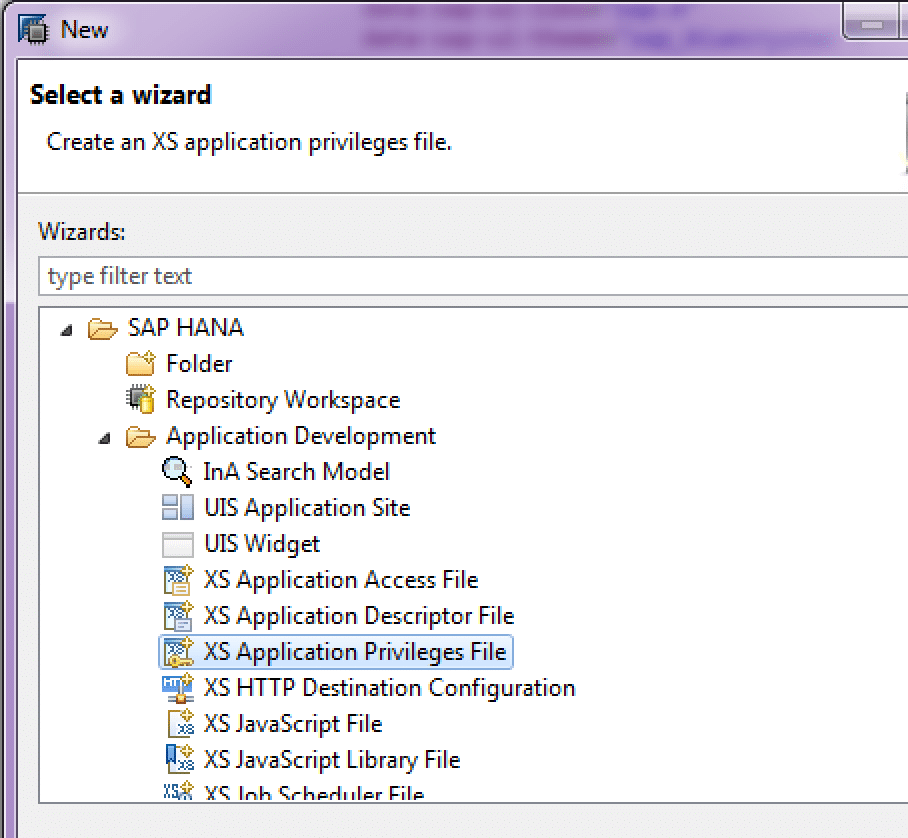Image resolution: width=908 pixels, height=838 pixels.
Task: Click the InA Search Model magnifier icon
Action: 177,471
